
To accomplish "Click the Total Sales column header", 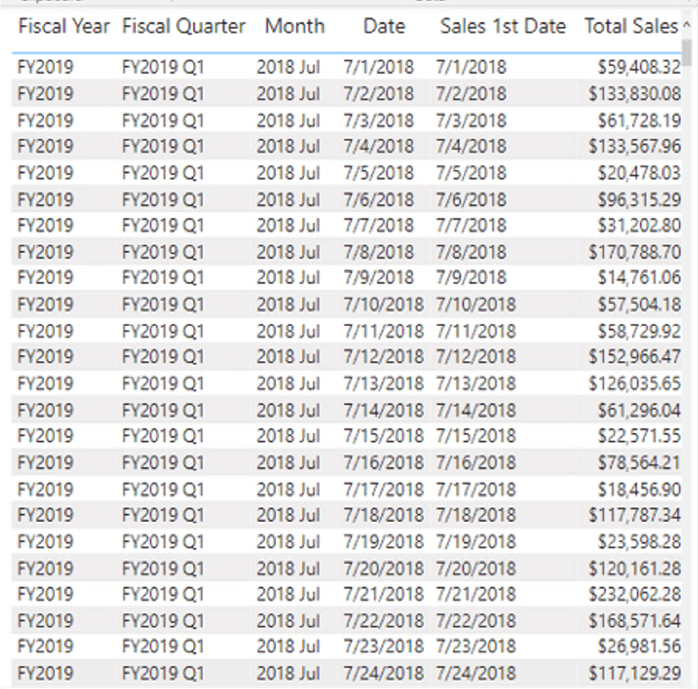I will pos(630,27).
